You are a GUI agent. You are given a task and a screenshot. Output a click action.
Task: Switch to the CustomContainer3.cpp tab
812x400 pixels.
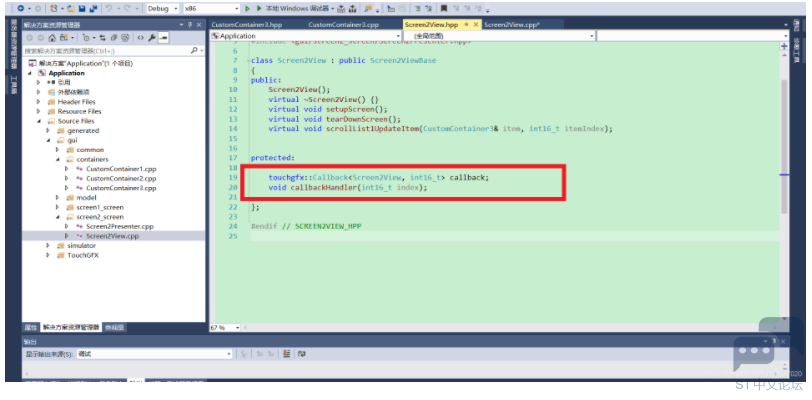pos(343,25)
